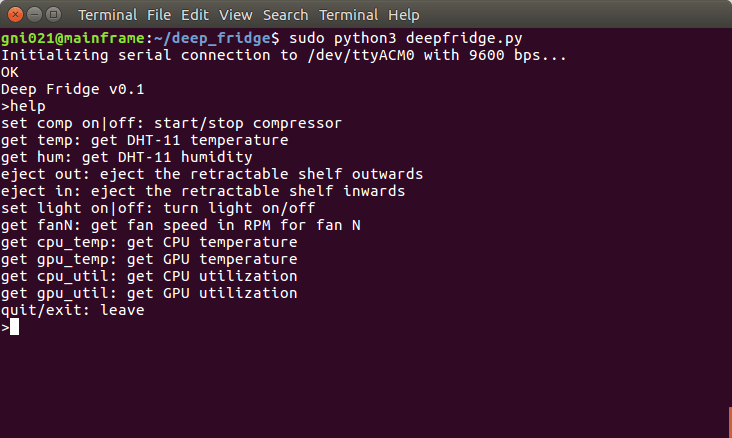Click the cursor block at the bottom prompt
Viewport: 732px width, 438px height.
[x=14, y=327]
